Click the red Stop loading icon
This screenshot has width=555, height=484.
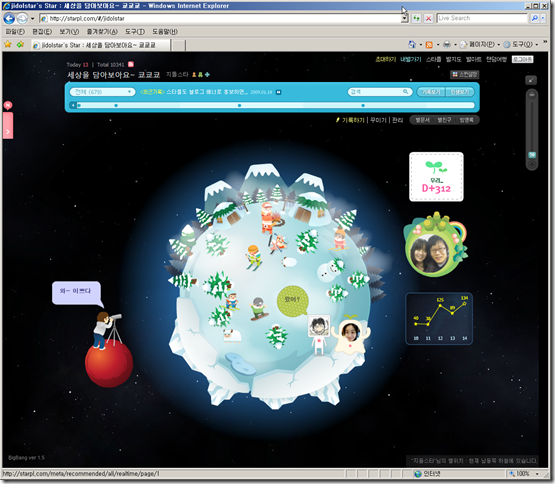point(428,18)
